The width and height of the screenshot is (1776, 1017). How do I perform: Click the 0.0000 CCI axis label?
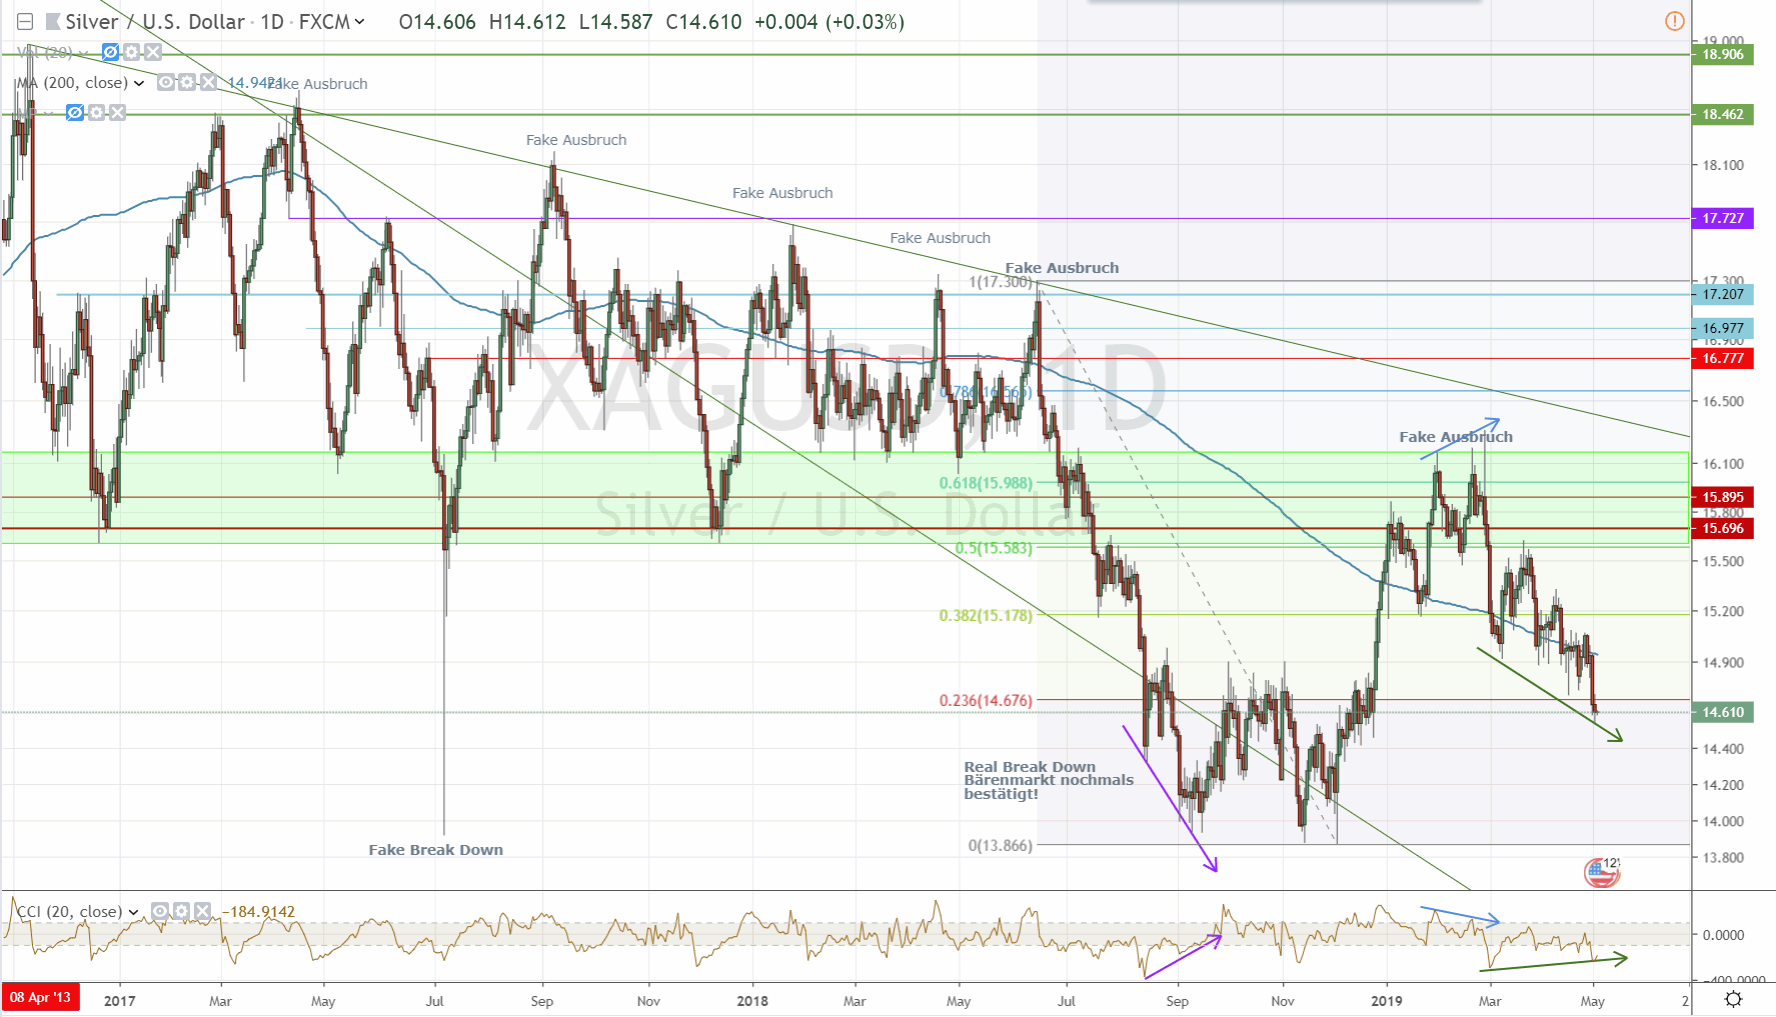(x=1723, y=935)
